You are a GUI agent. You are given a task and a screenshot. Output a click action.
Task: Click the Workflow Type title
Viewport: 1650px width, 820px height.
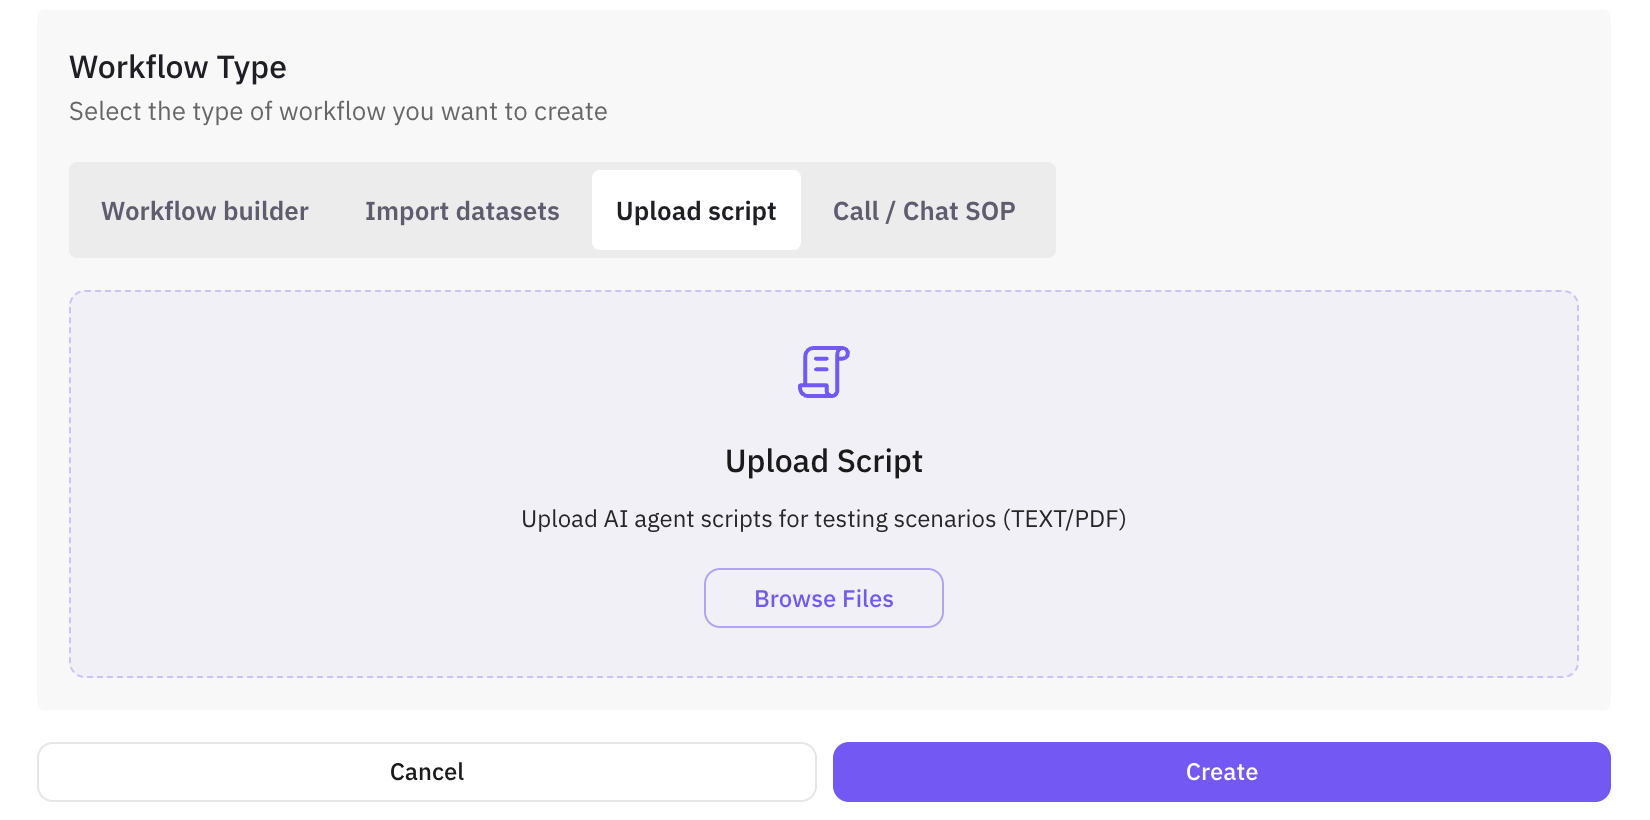(177, 66)
